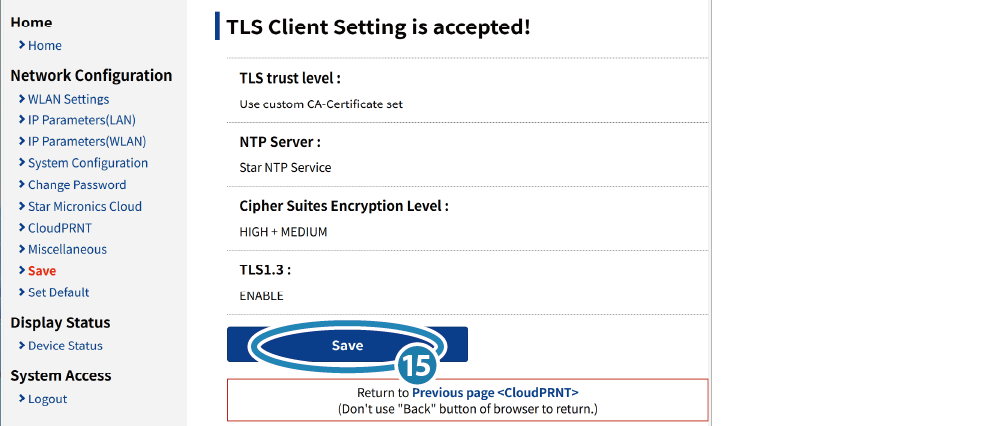Click the circled number 15 step marker
The width and height of the screenshot is (1000, 426).
click(x=418, y=365)
